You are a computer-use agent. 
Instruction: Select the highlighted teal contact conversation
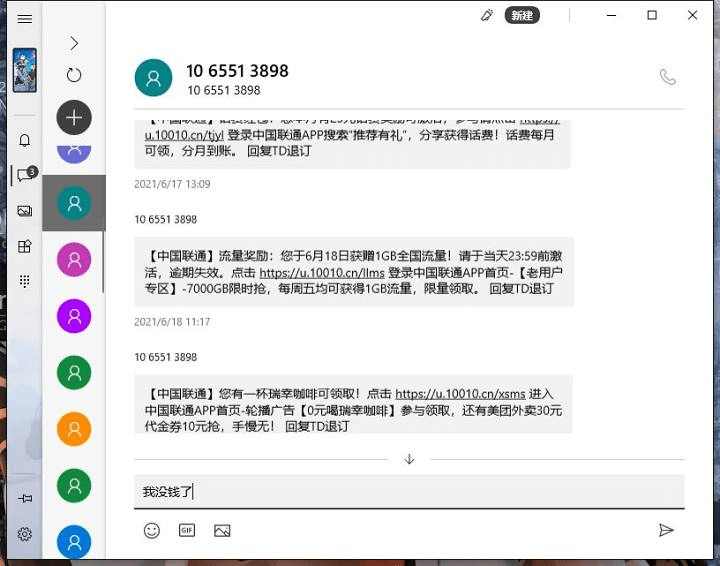[74, 203]
